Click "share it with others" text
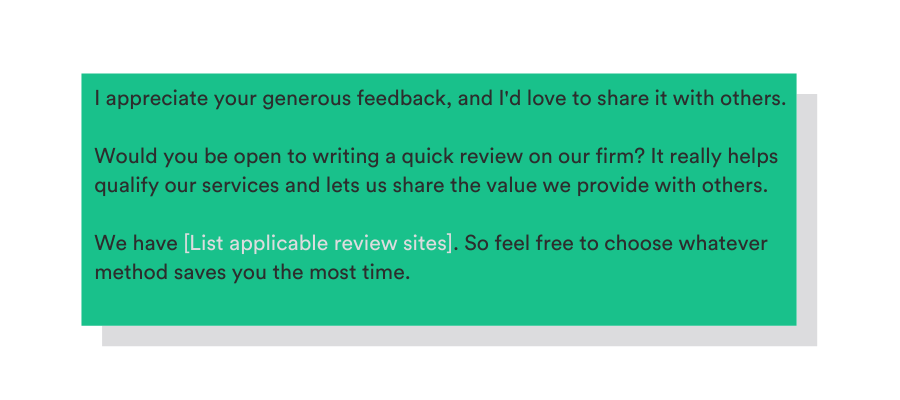This screenshot has height=400, width=900. 698,100
